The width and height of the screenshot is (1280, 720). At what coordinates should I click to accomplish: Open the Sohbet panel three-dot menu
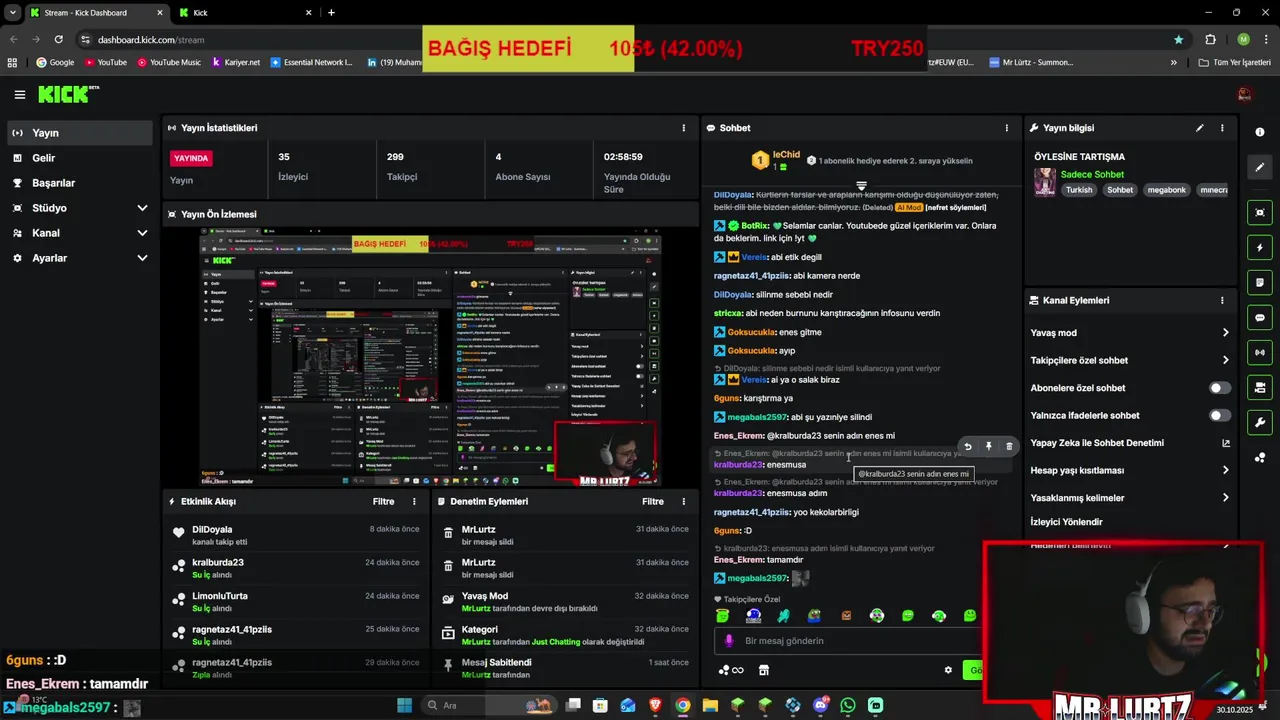1006,128
